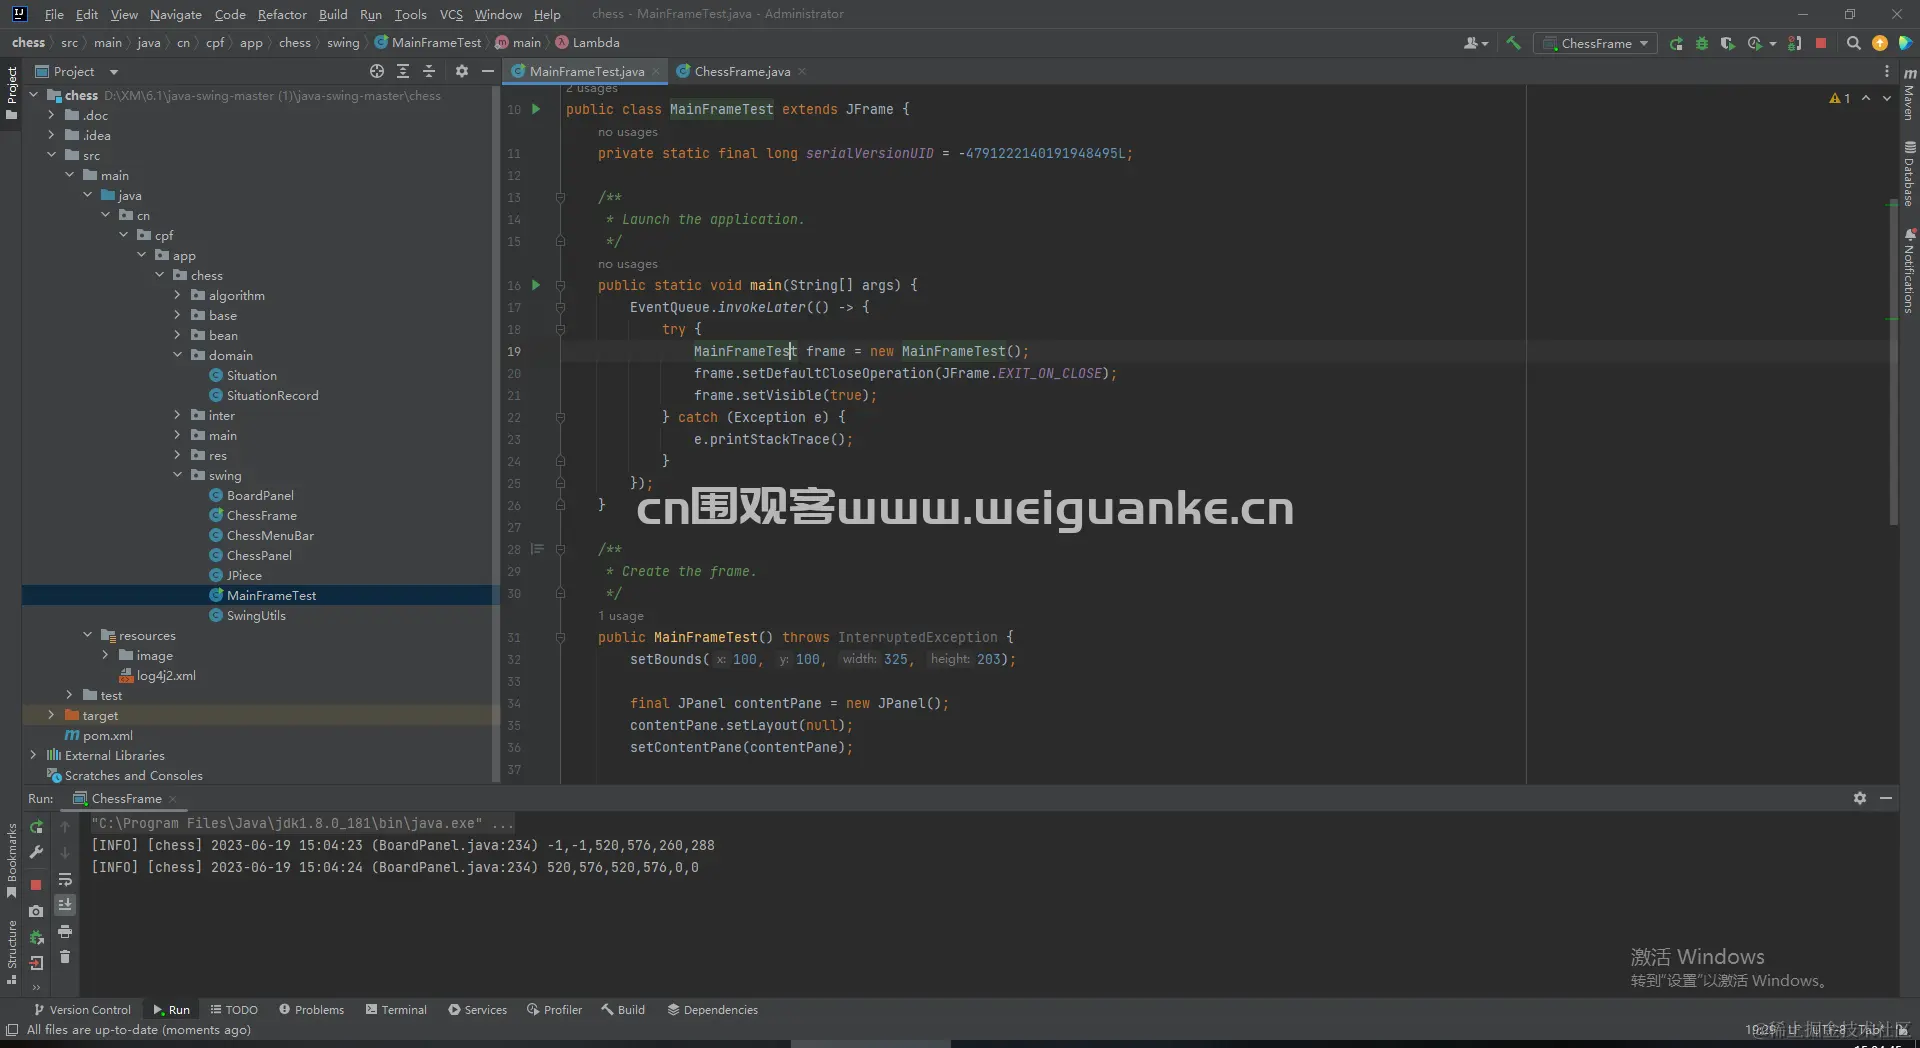Image resolution: width=1920 pixels, height=1048 pixels.
Task: Click the '1 usage' hint above the constructor
Action: pos(620,616)
